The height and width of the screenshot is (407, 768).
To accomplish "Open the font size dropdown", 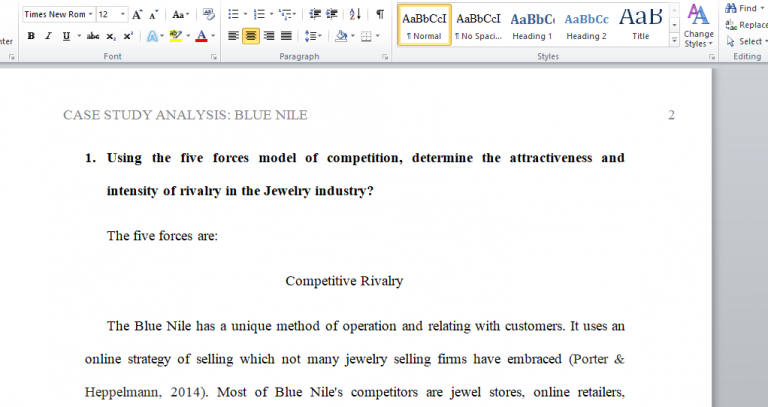I will (x=123, y=15).
